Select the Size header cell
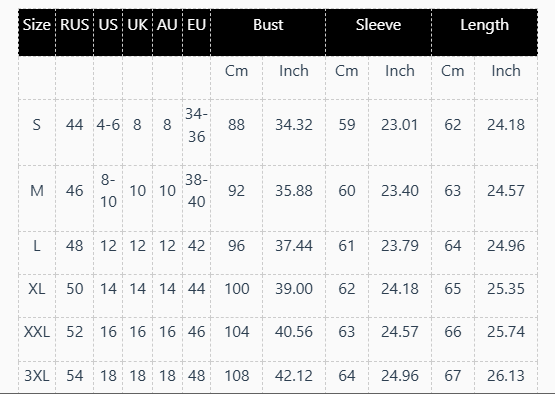This screenshot has height=398, width=555. 37,25
